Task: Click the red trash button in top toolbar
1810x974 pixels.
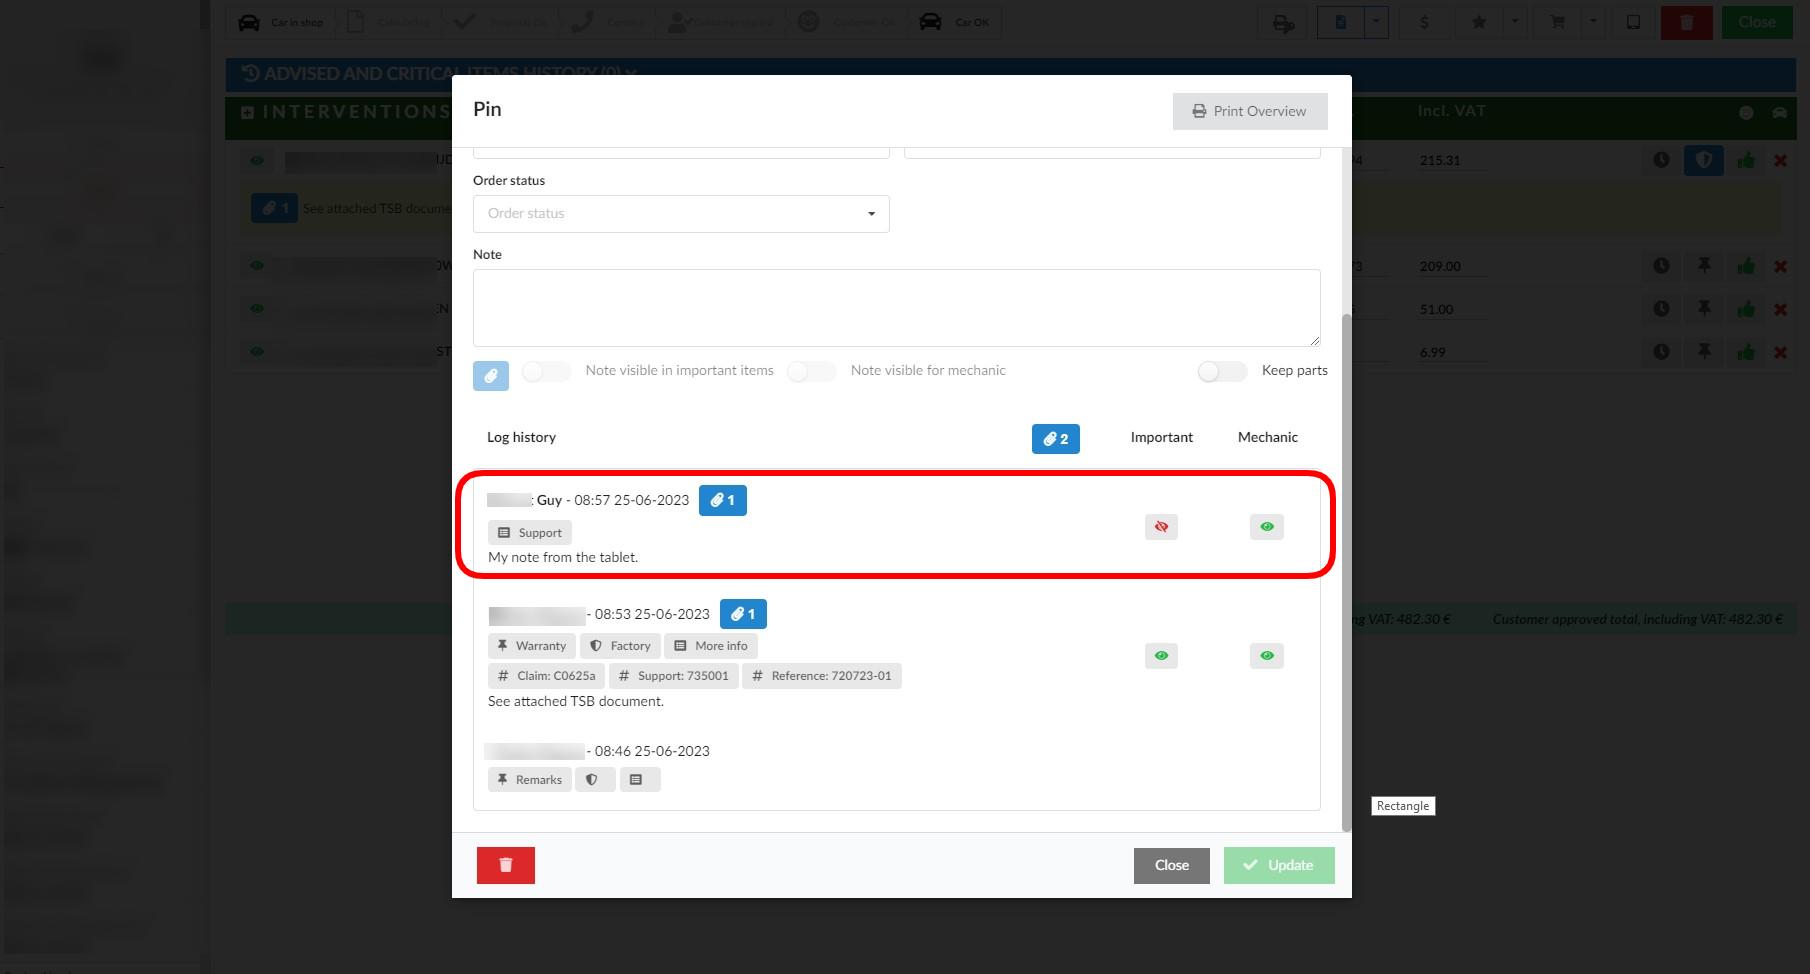Action: [1687, 22]
